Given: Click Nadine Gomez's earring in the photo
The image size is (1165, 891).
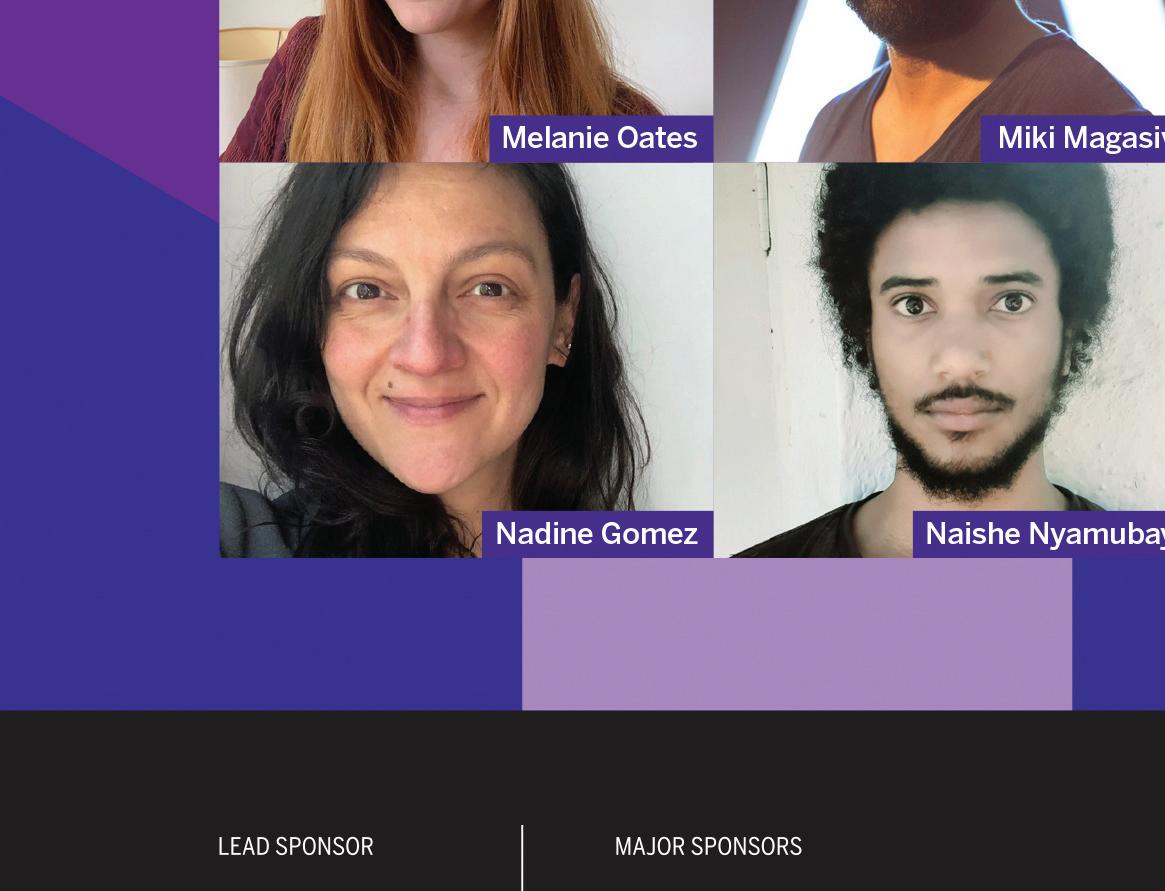Looking at the screenshot, I should coord(566,348).
